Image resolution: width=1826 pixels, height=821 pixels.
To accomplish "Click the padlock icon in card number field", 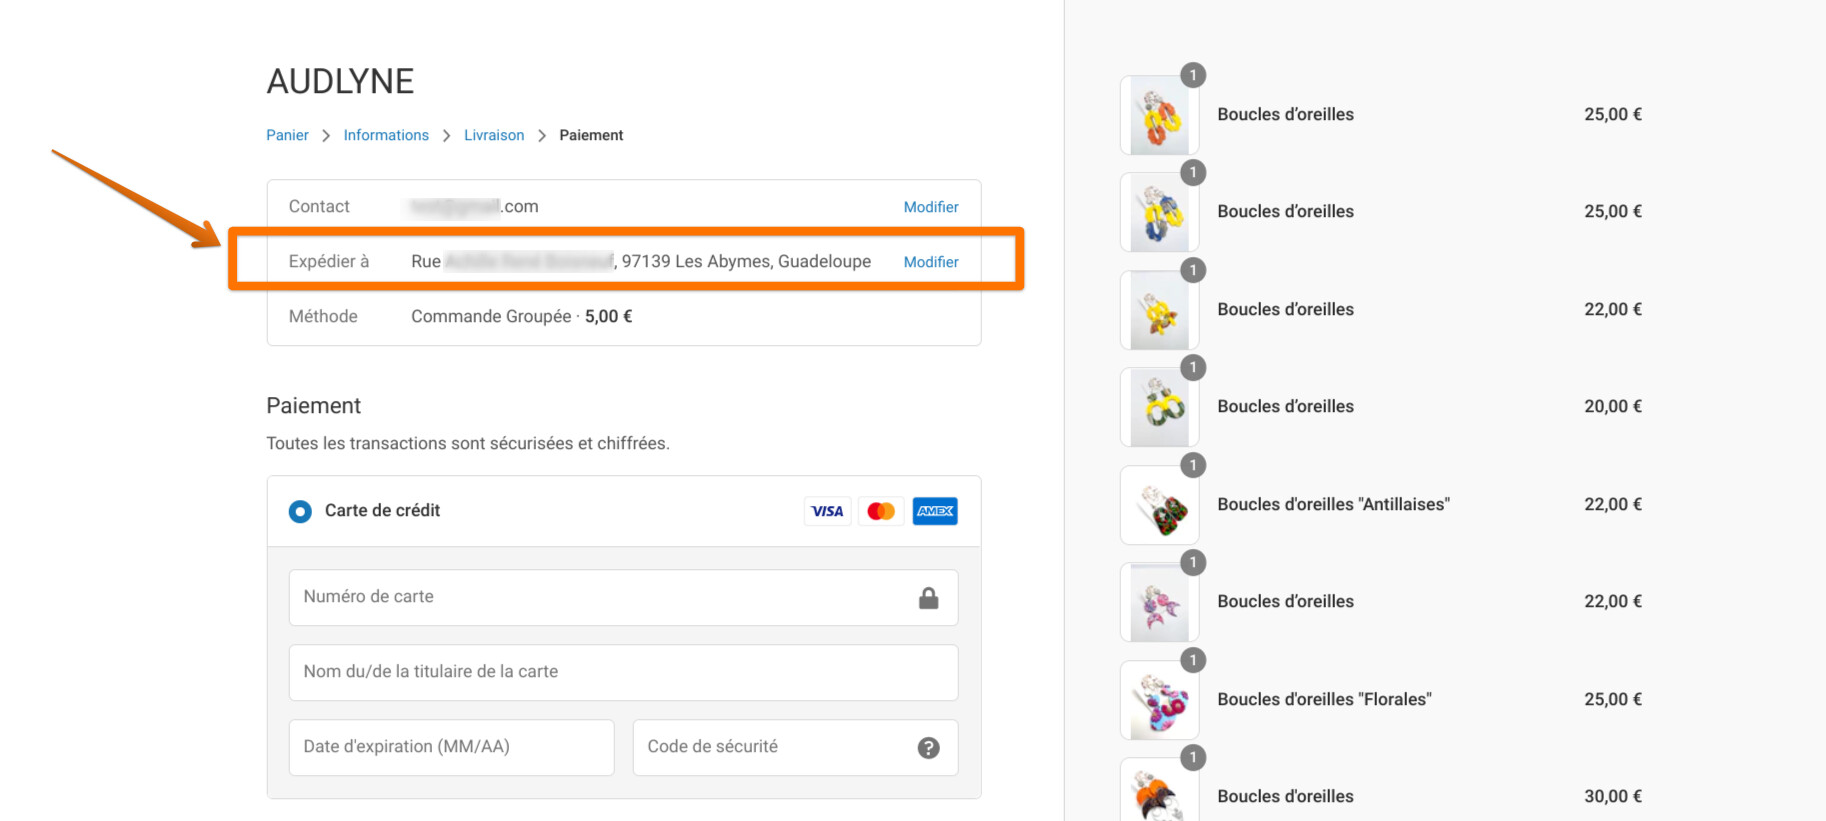I will coord(928,598).
